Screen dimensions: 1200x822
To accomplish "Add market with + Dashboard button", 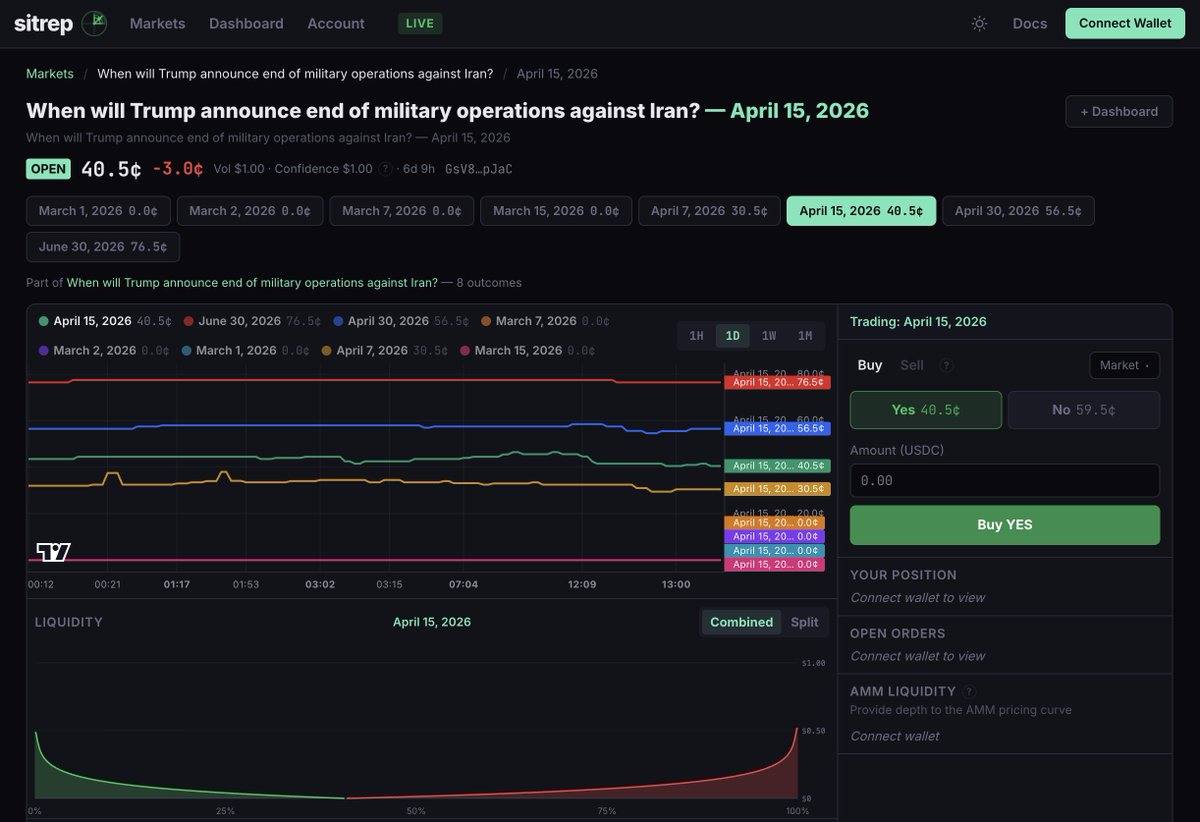I will pyautogui.click(x=1119, y=111).
